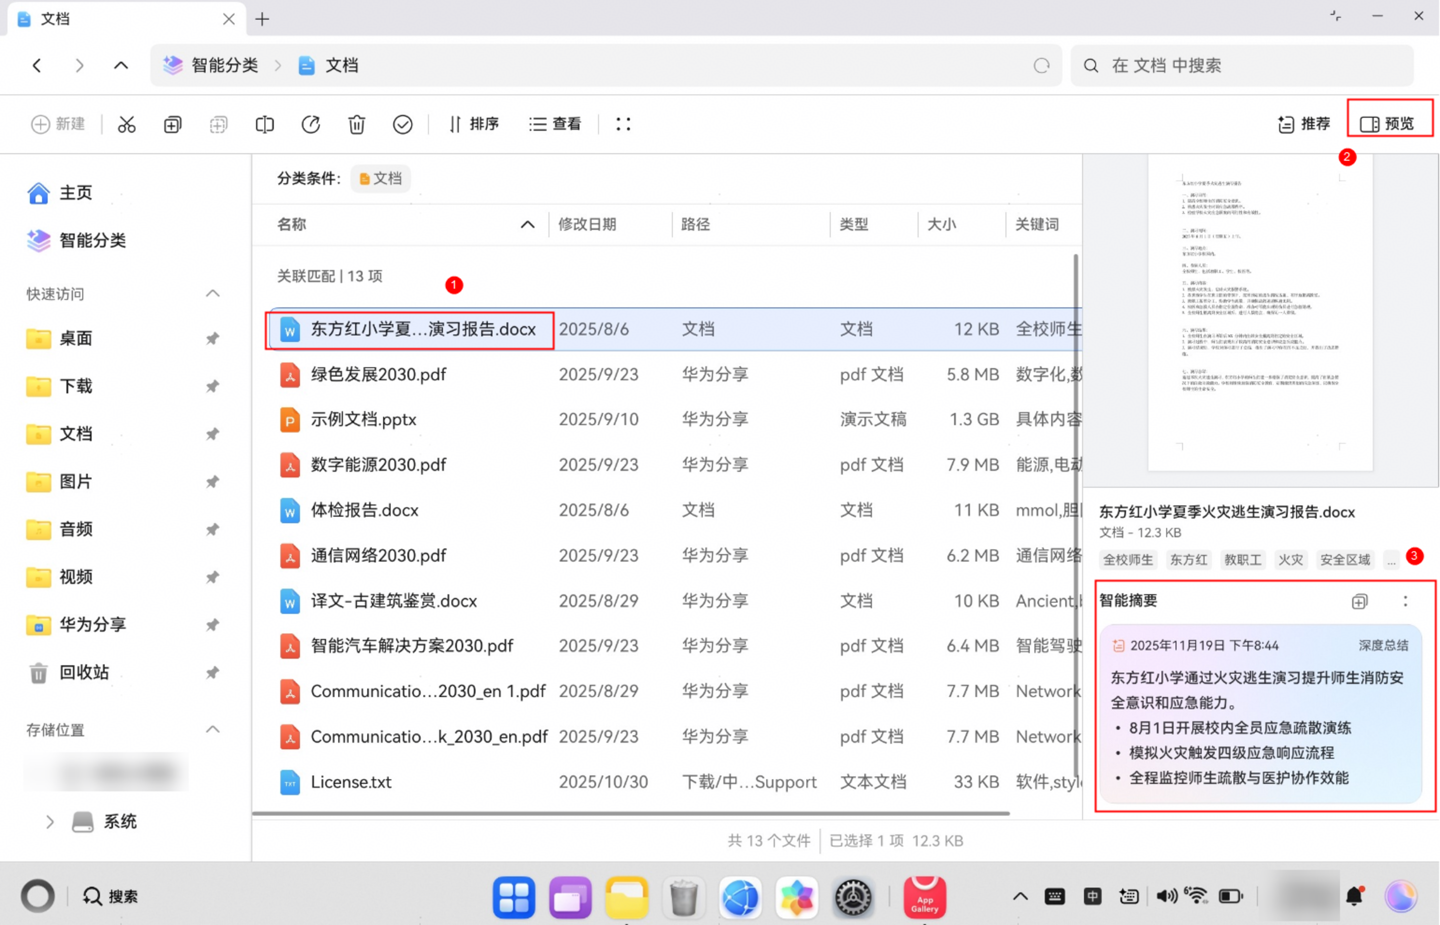Image resolution: width=1440 pixels, height=925 pixels.
Task: Open the 排序 sort menu
Action: 474,123
